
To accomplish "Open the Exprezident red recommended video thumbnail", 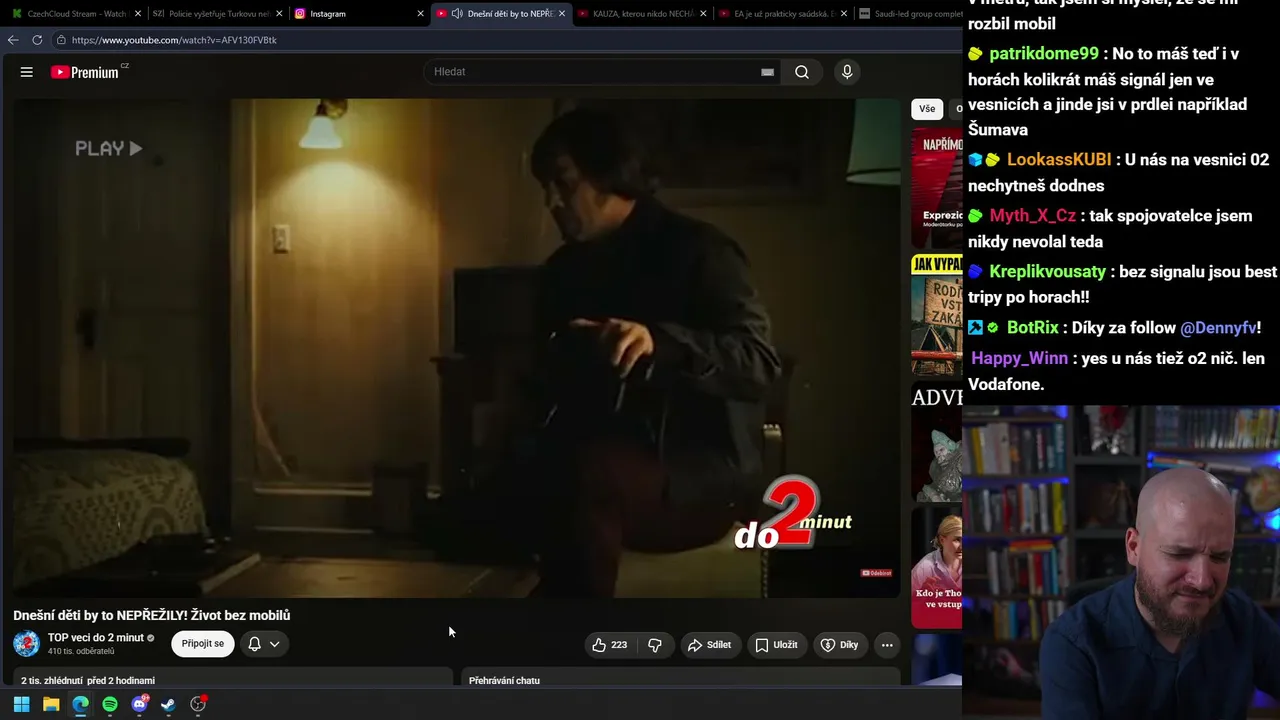I will pyautogui.click(x=937, y=188).
